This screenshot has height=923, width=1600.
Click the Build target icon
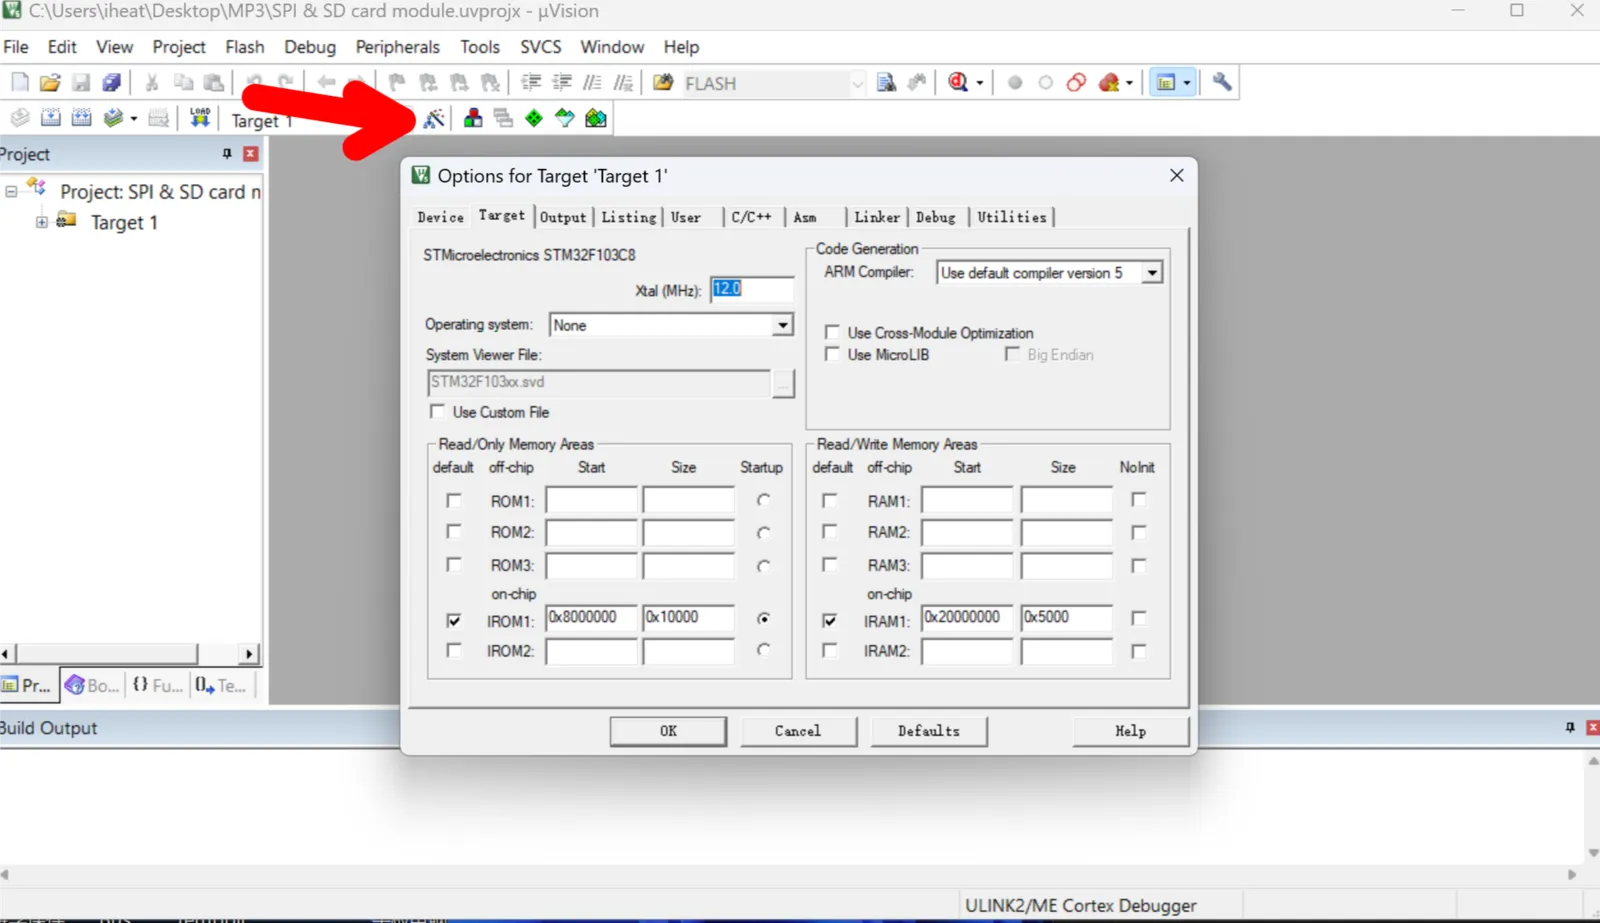coord(50,118)
